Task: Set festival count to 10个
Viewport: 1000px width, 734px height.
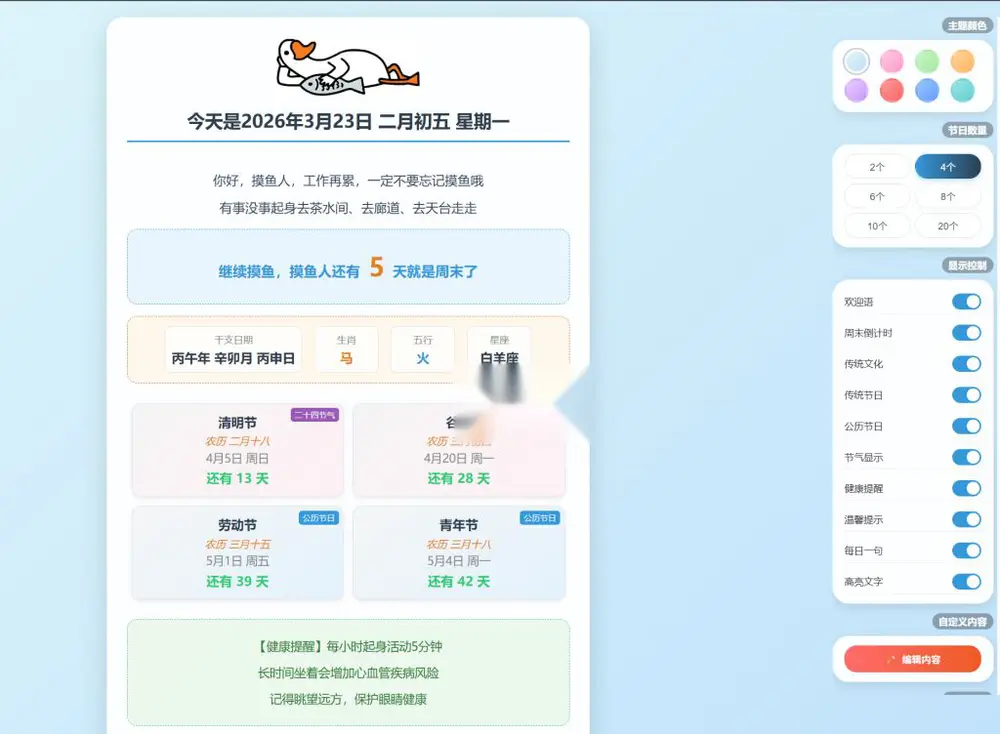Action: [877, 226]
